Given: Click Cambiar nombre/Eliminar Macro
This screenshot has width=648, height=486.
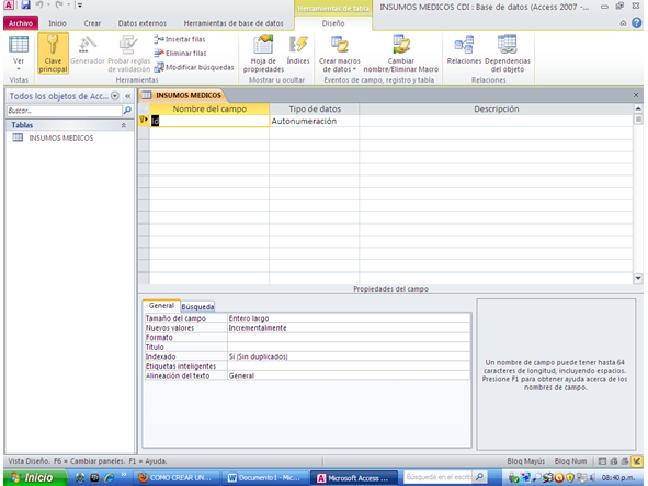Looking at the screenshot, I should [401, 54].
